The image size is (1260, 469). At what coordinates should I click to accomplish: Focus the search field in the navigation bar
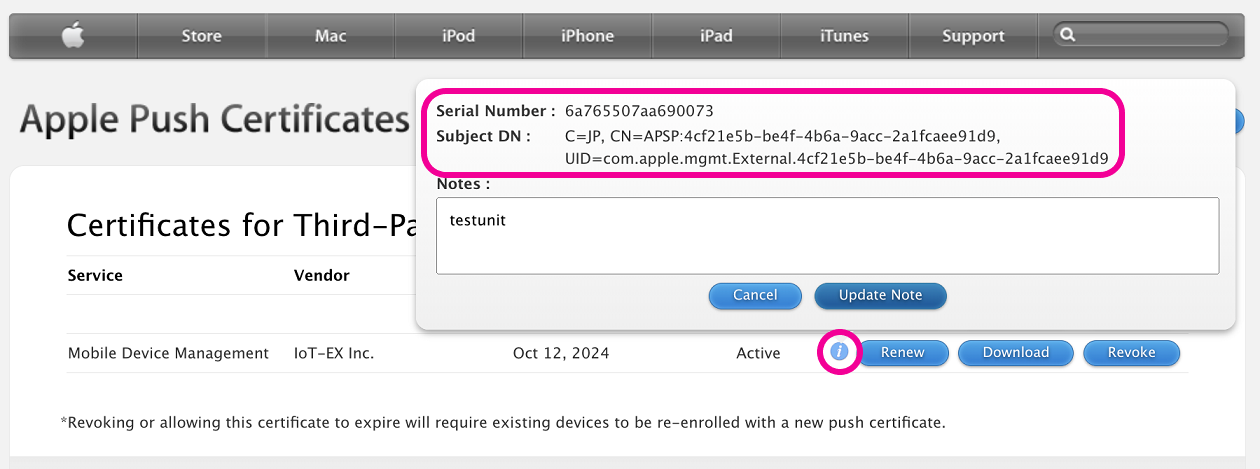(x=1150, y=35)
